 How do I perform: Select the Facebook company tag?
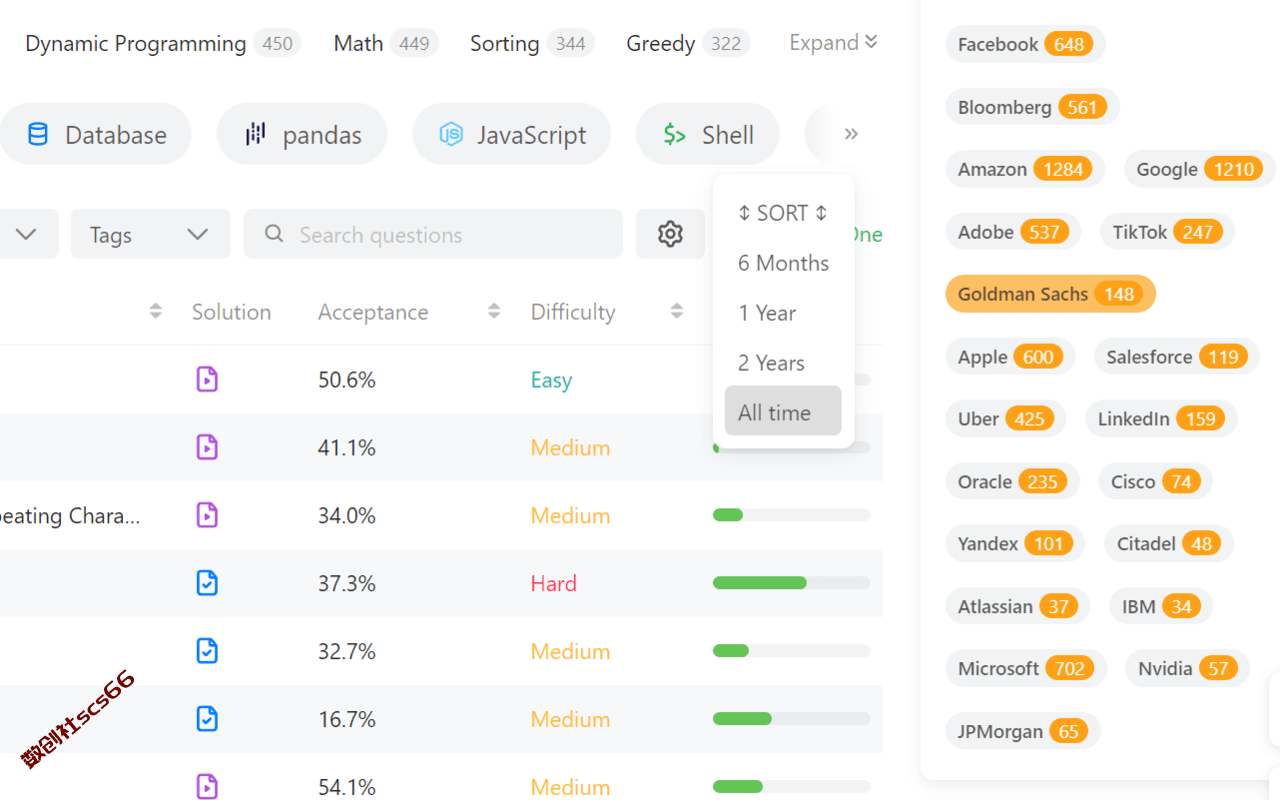point(1025,44)
